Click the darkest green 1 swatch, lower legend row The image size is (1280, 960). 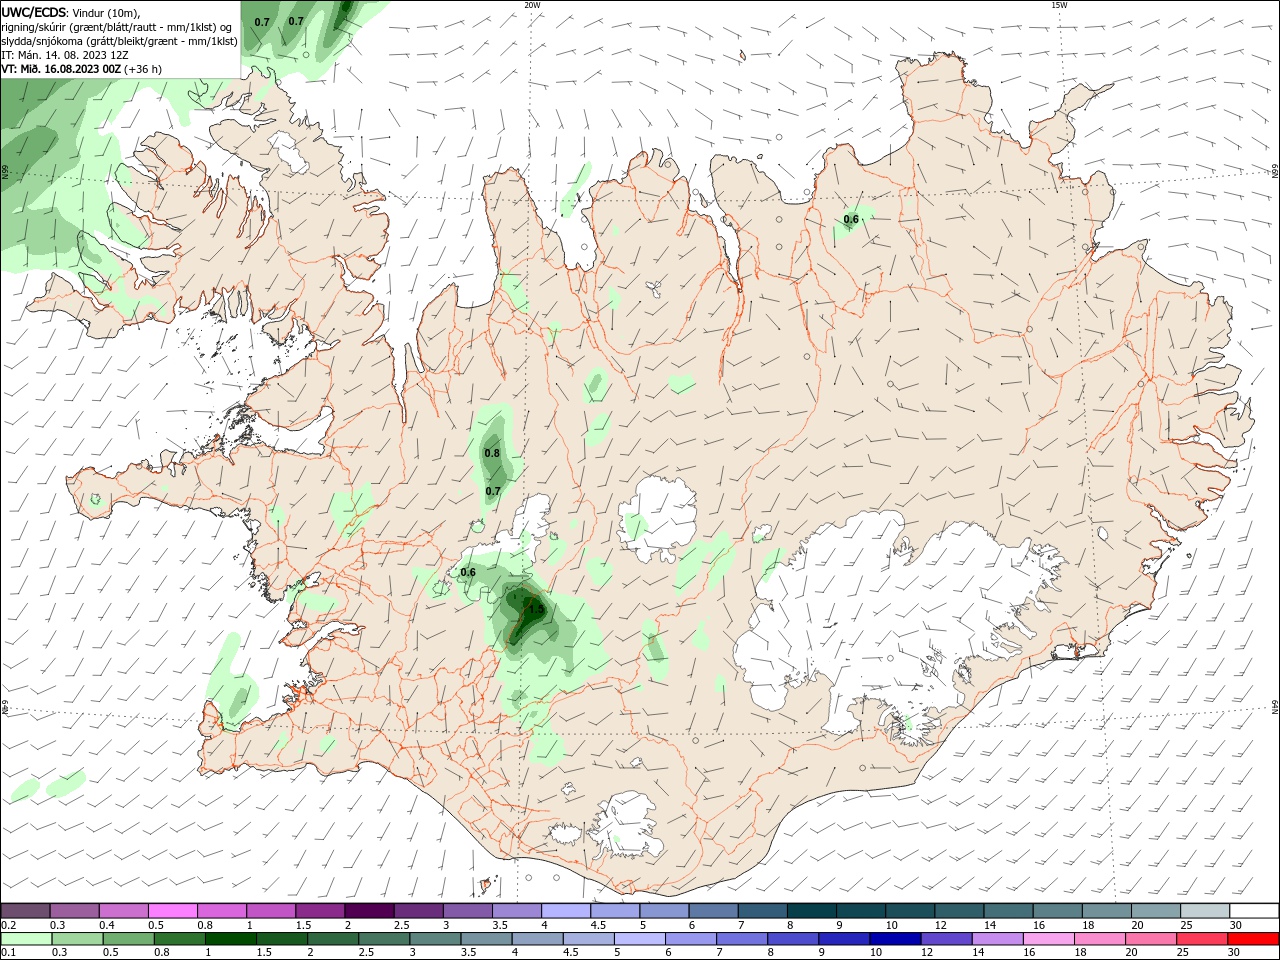click(231, 939)
